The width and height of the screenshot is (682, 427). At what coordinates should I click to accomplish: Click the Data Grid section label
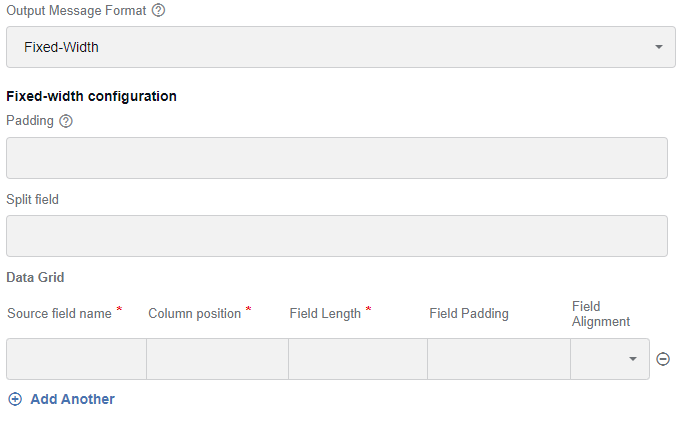(35, 277)
